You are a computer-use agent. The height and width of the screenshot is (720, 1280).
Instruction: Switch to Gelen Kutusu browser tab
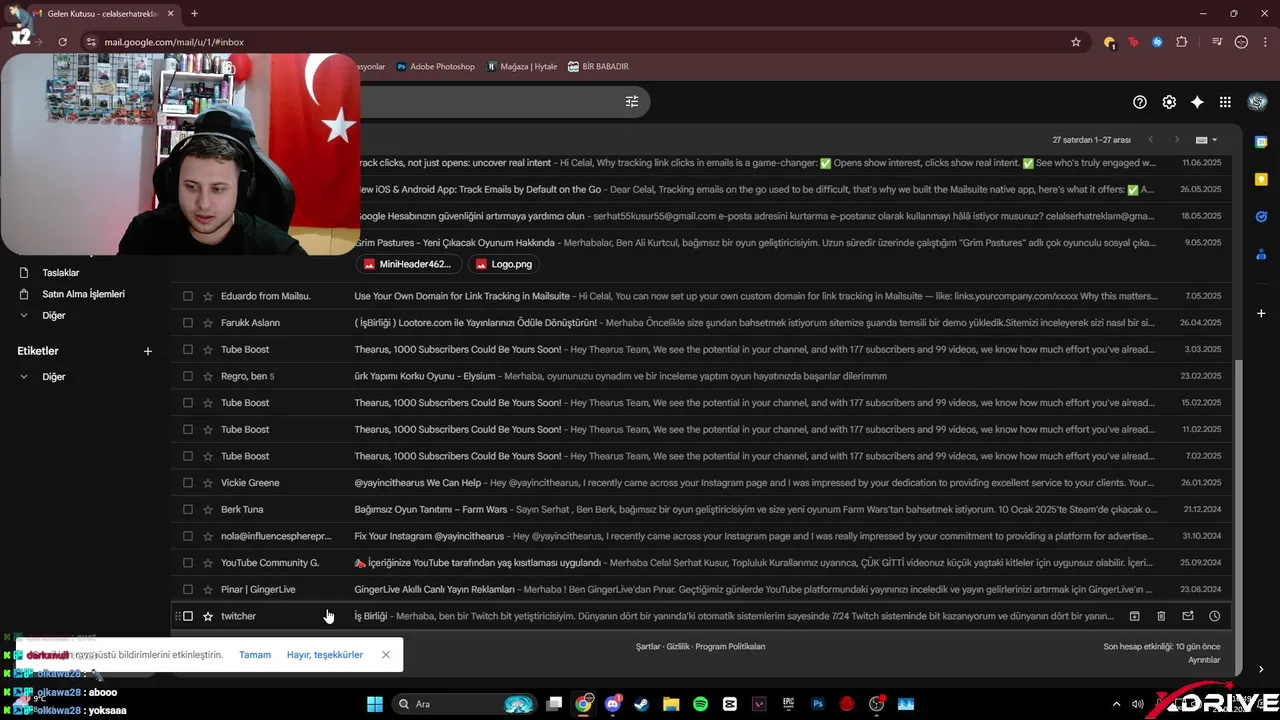click(x=104, y=14)
